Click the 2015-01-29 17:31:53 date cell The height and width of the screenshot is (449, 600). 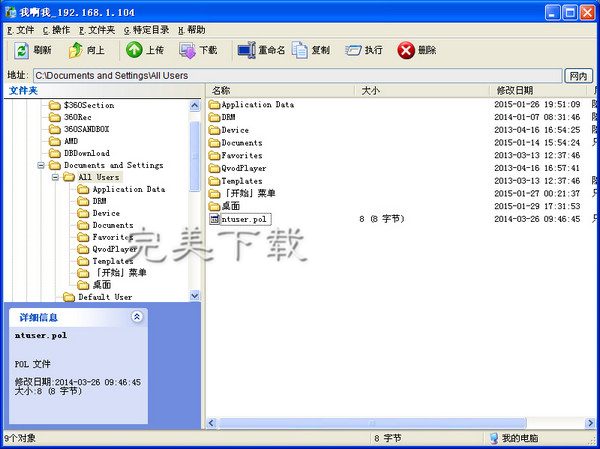(537, 206)
